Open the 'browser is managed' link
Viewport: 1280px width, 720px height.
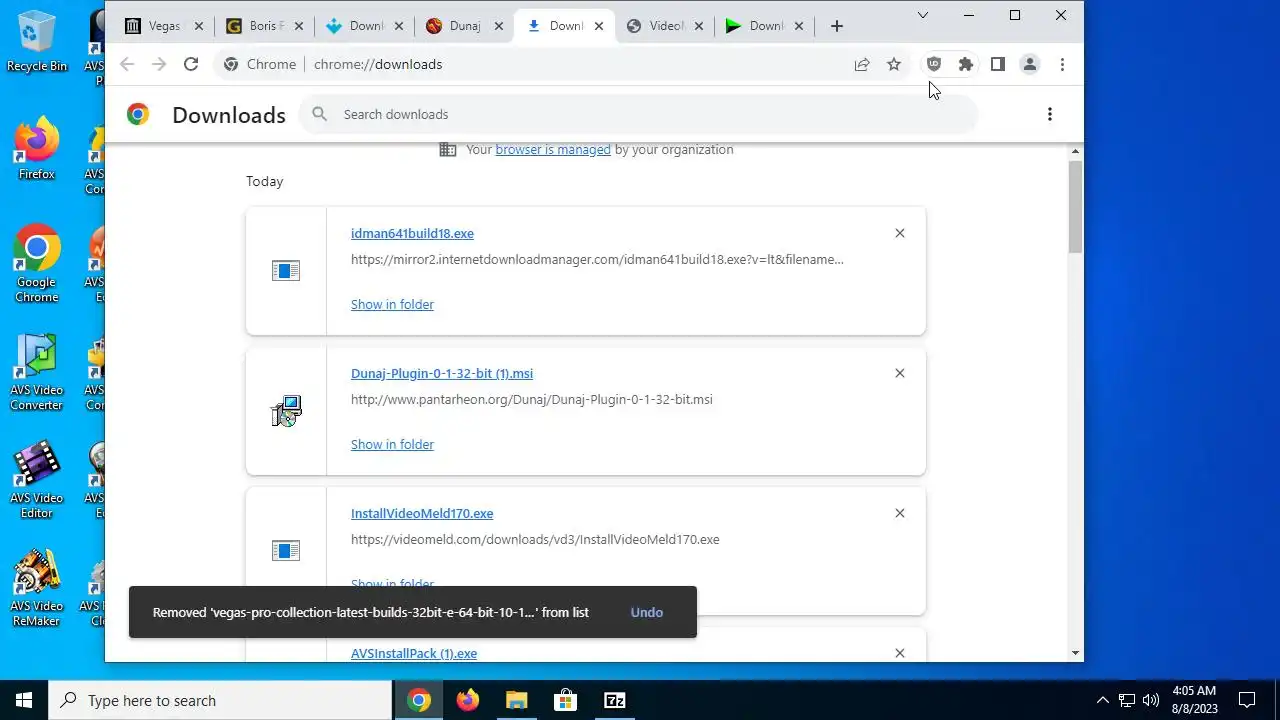(553, 149)
